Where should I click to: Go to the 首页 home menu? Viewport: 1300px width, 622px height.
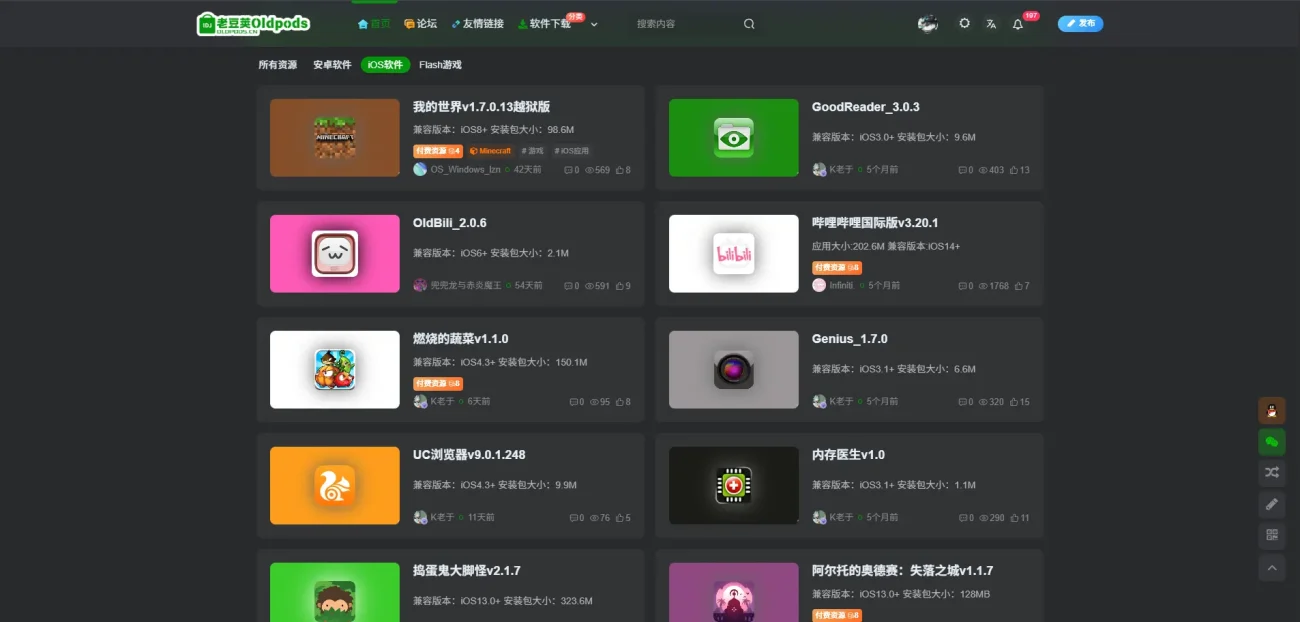[374, 24]
